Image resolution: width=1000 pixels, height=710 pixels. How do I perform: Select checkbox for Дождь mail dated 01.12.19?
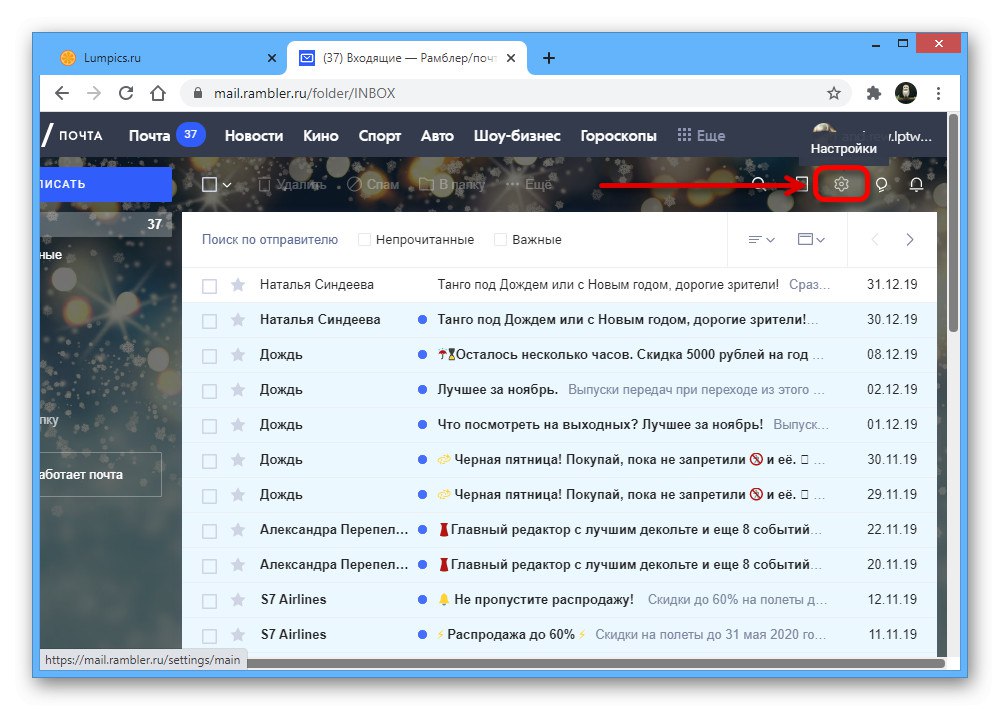click(x=209, y=426)
